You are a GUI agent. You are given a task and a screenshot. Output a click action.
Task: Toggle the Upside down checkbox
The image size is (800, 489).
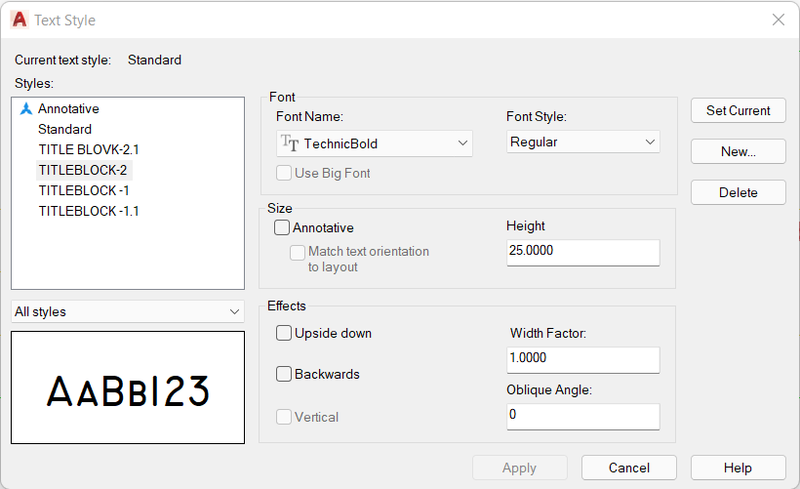pyautogui.click(x=284, y=333)
